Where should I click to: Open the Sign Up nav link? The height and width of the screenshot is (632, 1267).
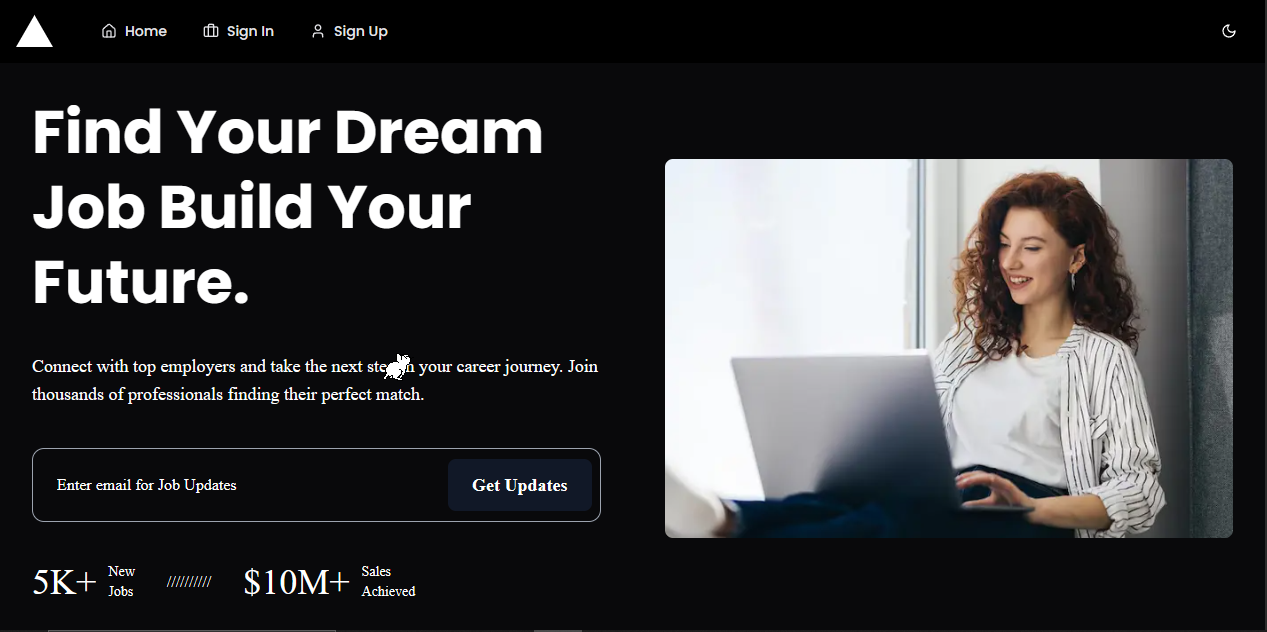349,31
